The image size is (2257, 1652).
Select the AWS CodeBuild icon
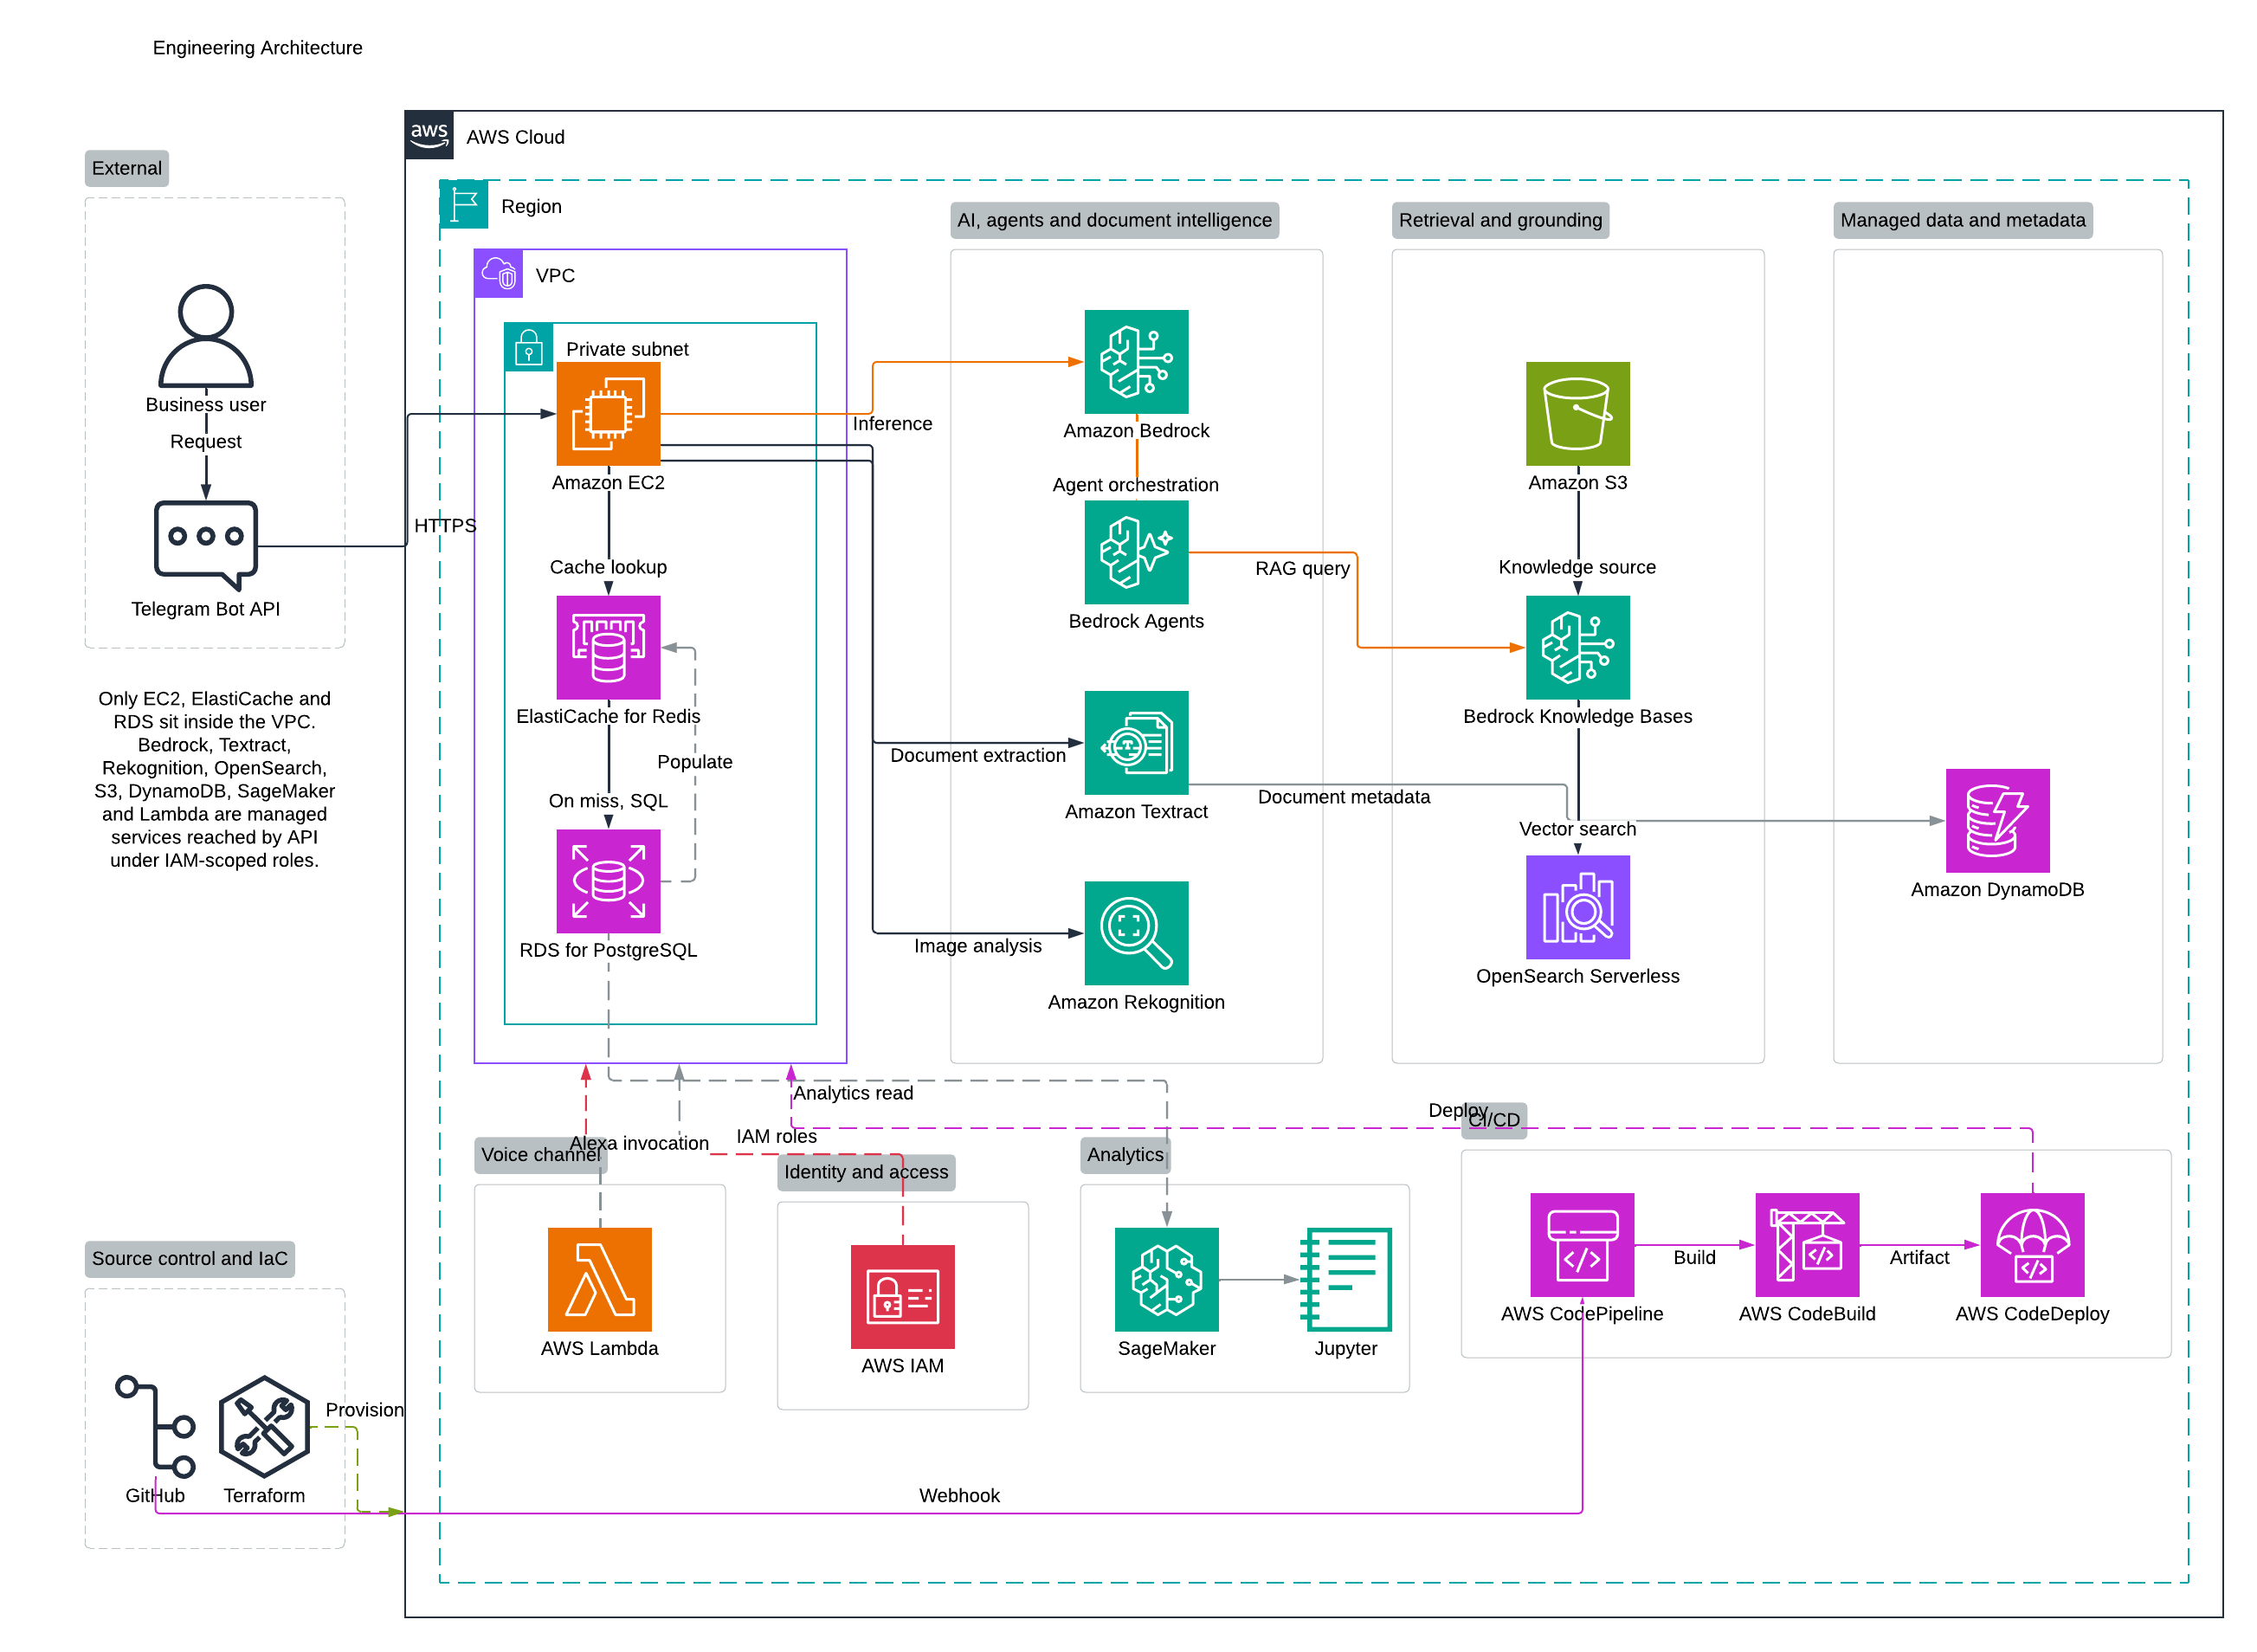coord(1807,1245)
